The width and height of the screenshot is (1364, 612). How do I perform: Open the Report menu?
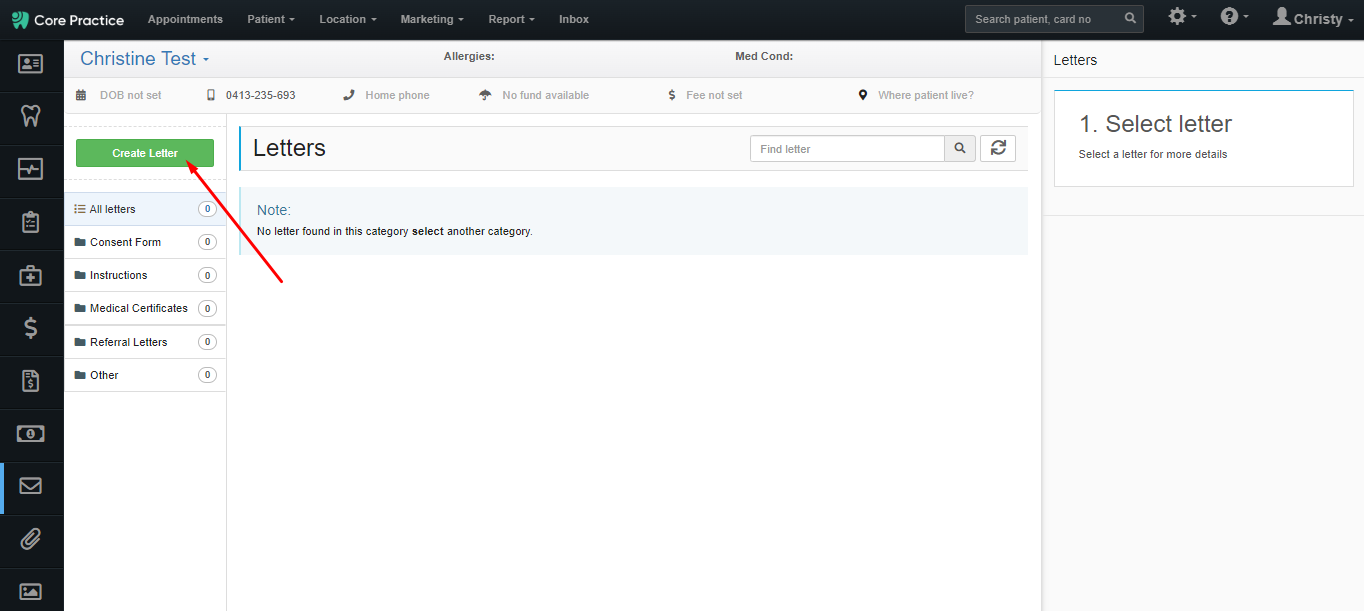511,19
